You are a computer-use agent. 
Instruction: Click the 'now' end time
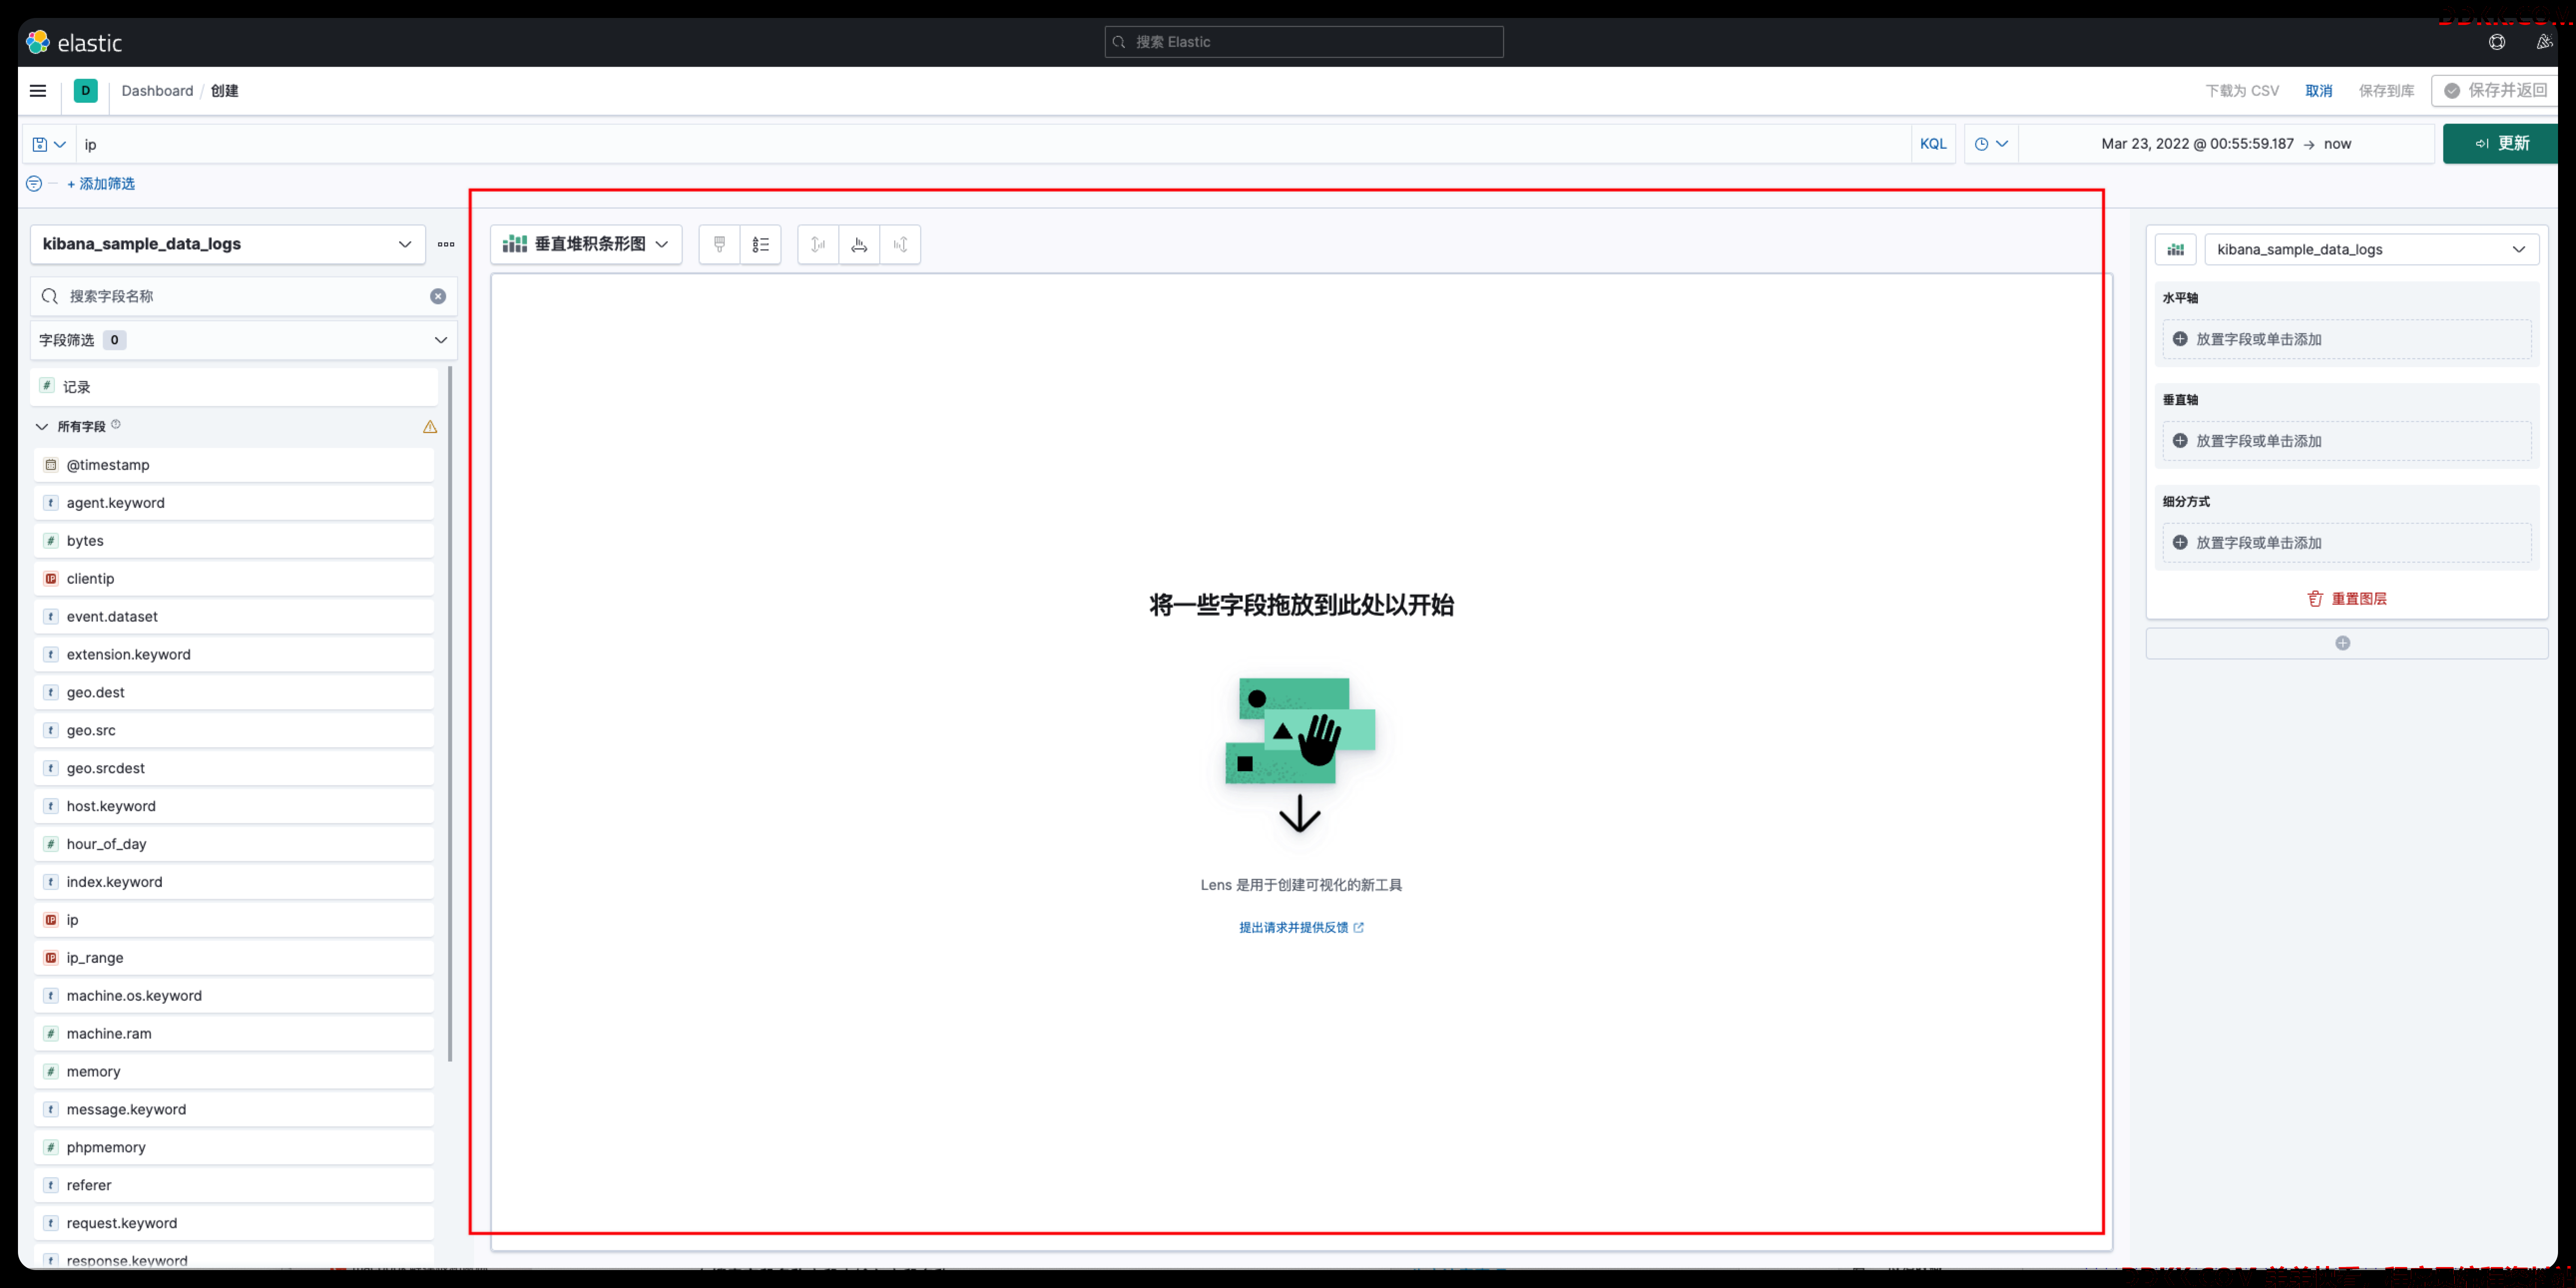2337,144
